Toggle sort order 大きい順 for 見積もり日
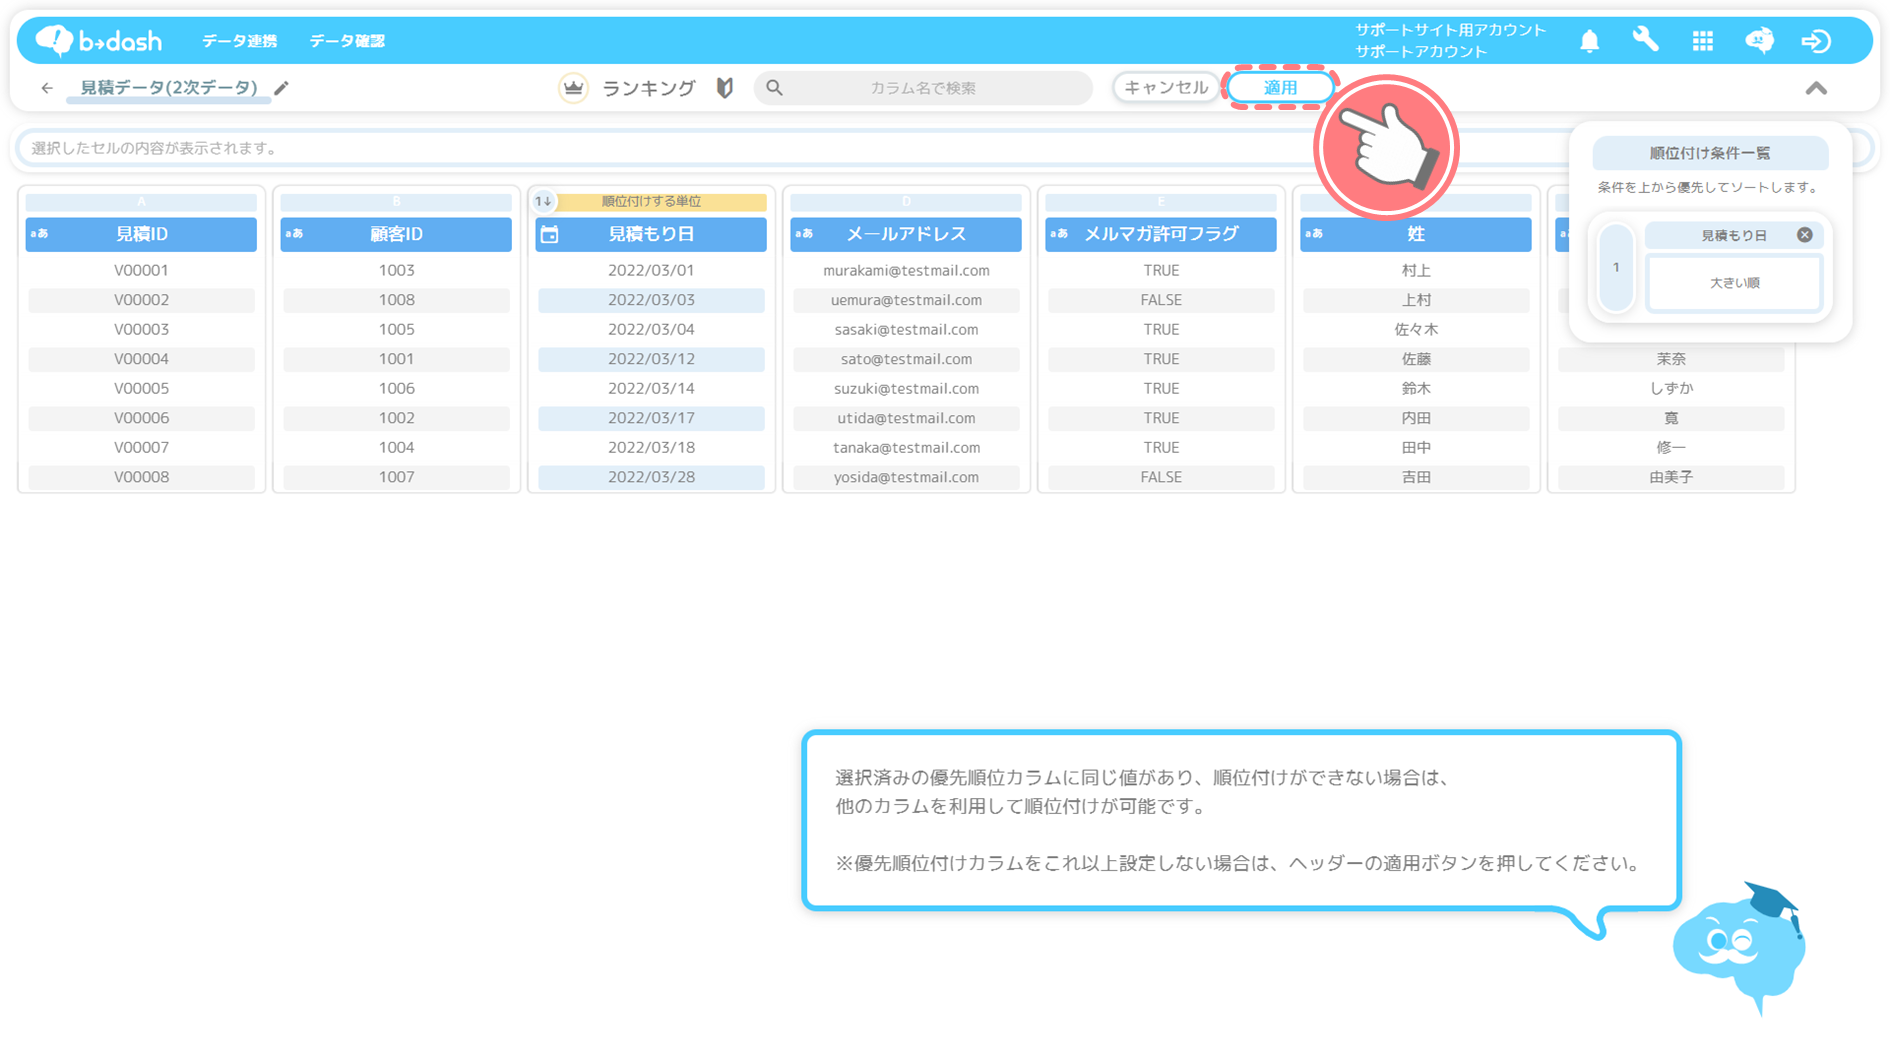This screenshot has height=1063, width=1890. click(1733, 283)
